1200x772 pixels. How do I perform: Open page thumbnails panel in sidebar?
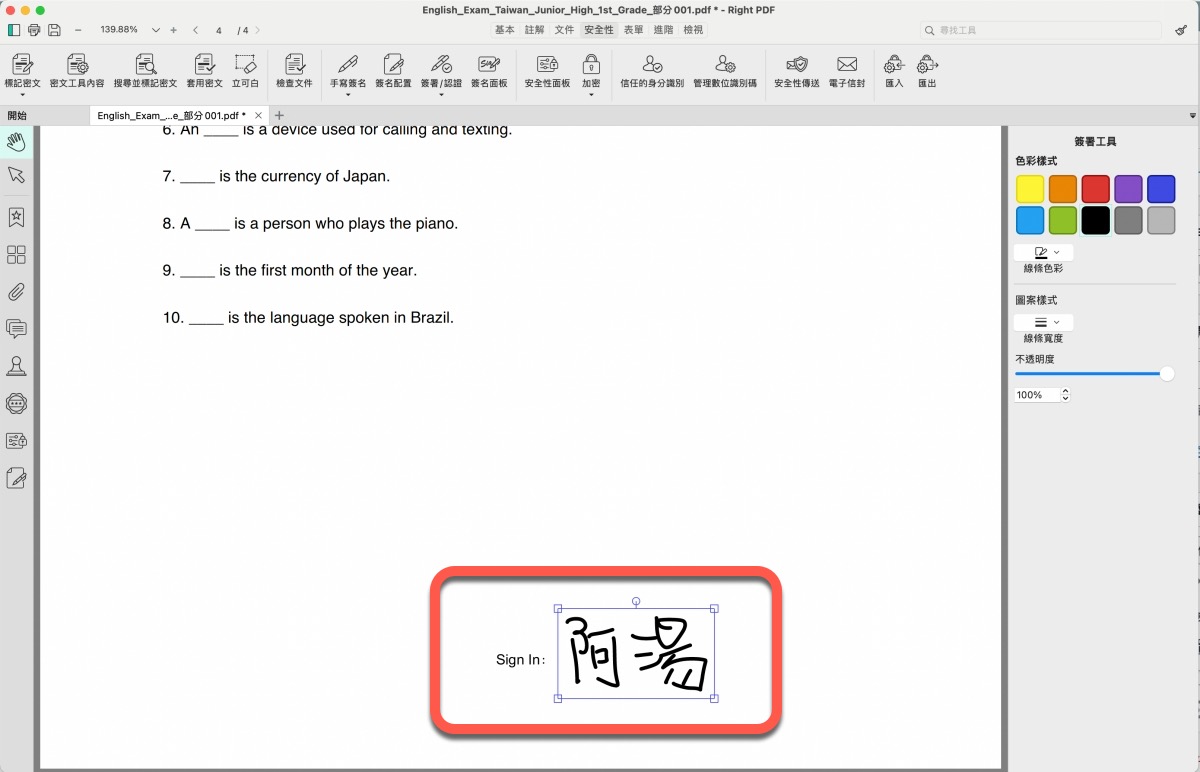16,255
